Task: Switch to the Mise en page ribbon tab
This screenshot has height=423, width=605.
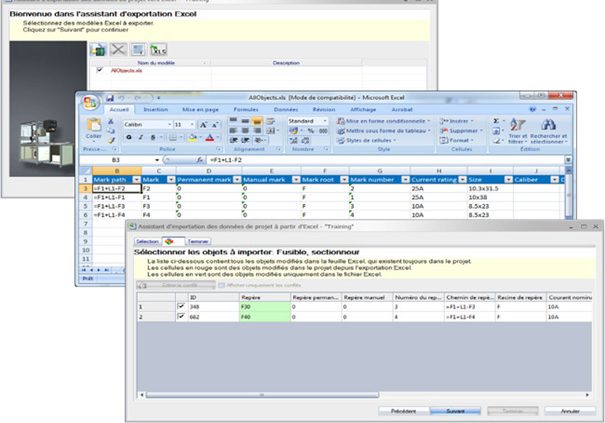Action: pos(200,110)
